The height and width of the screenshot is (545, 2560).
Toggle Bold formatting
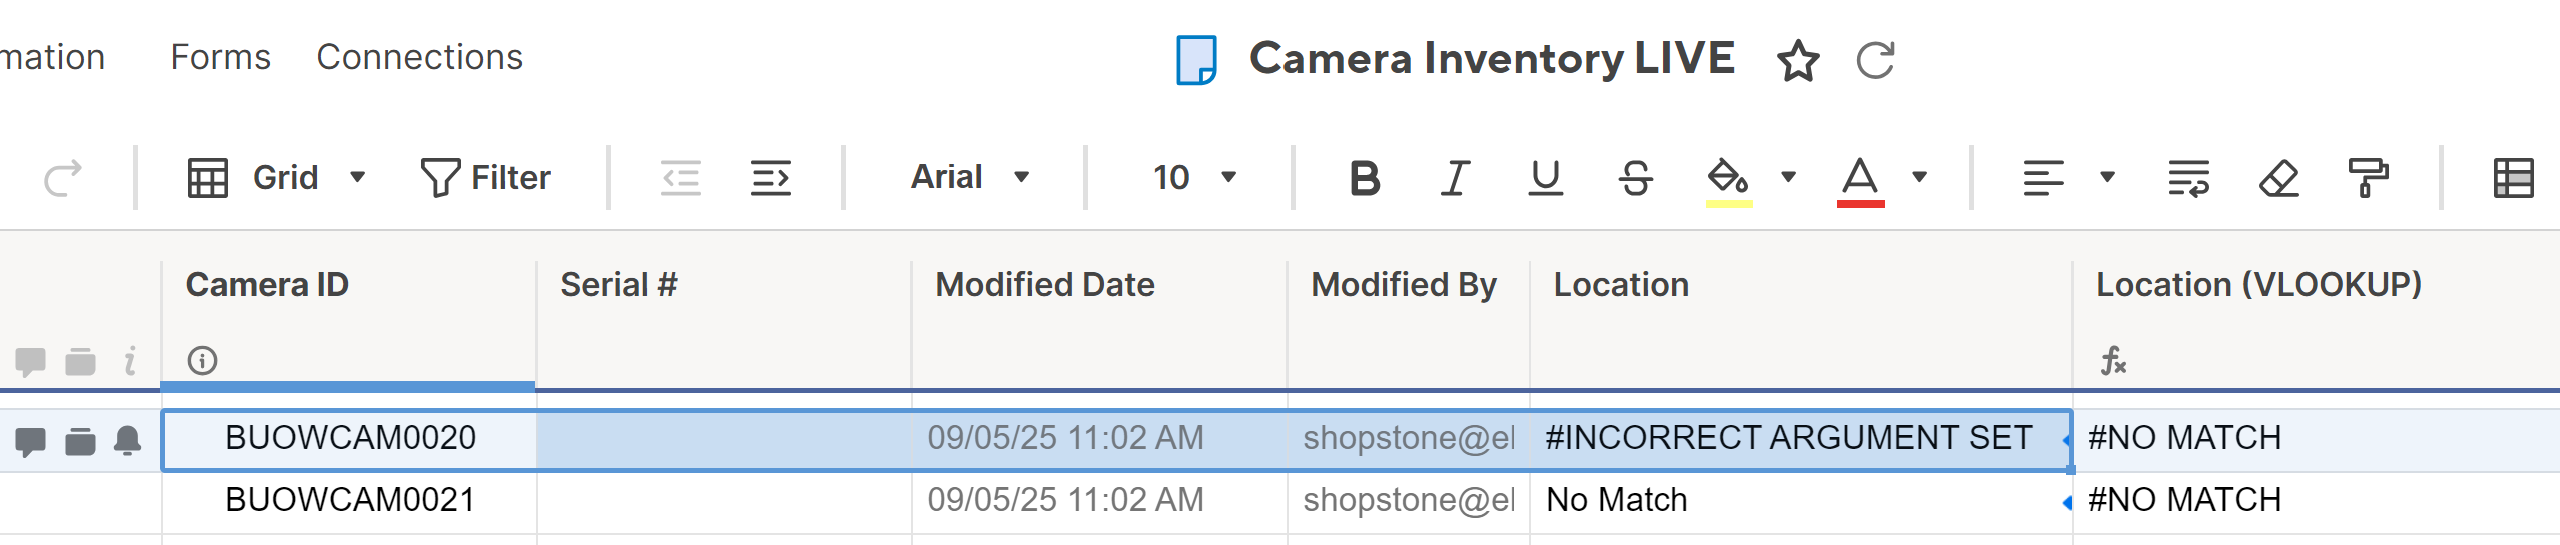pyautogui.click(x=1365, y=178)
